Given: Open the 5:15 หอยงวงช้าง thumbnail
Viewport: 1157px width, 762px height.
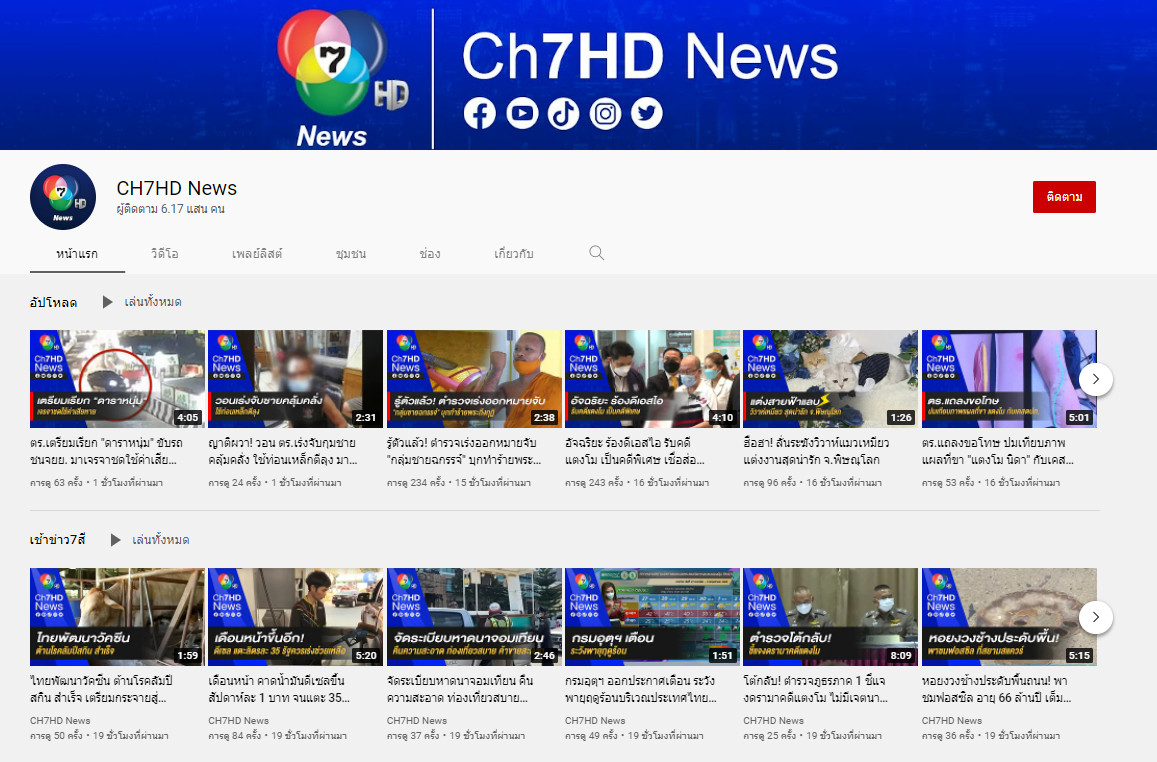Looking at the screenshot, I should [x=1009, y=617].
